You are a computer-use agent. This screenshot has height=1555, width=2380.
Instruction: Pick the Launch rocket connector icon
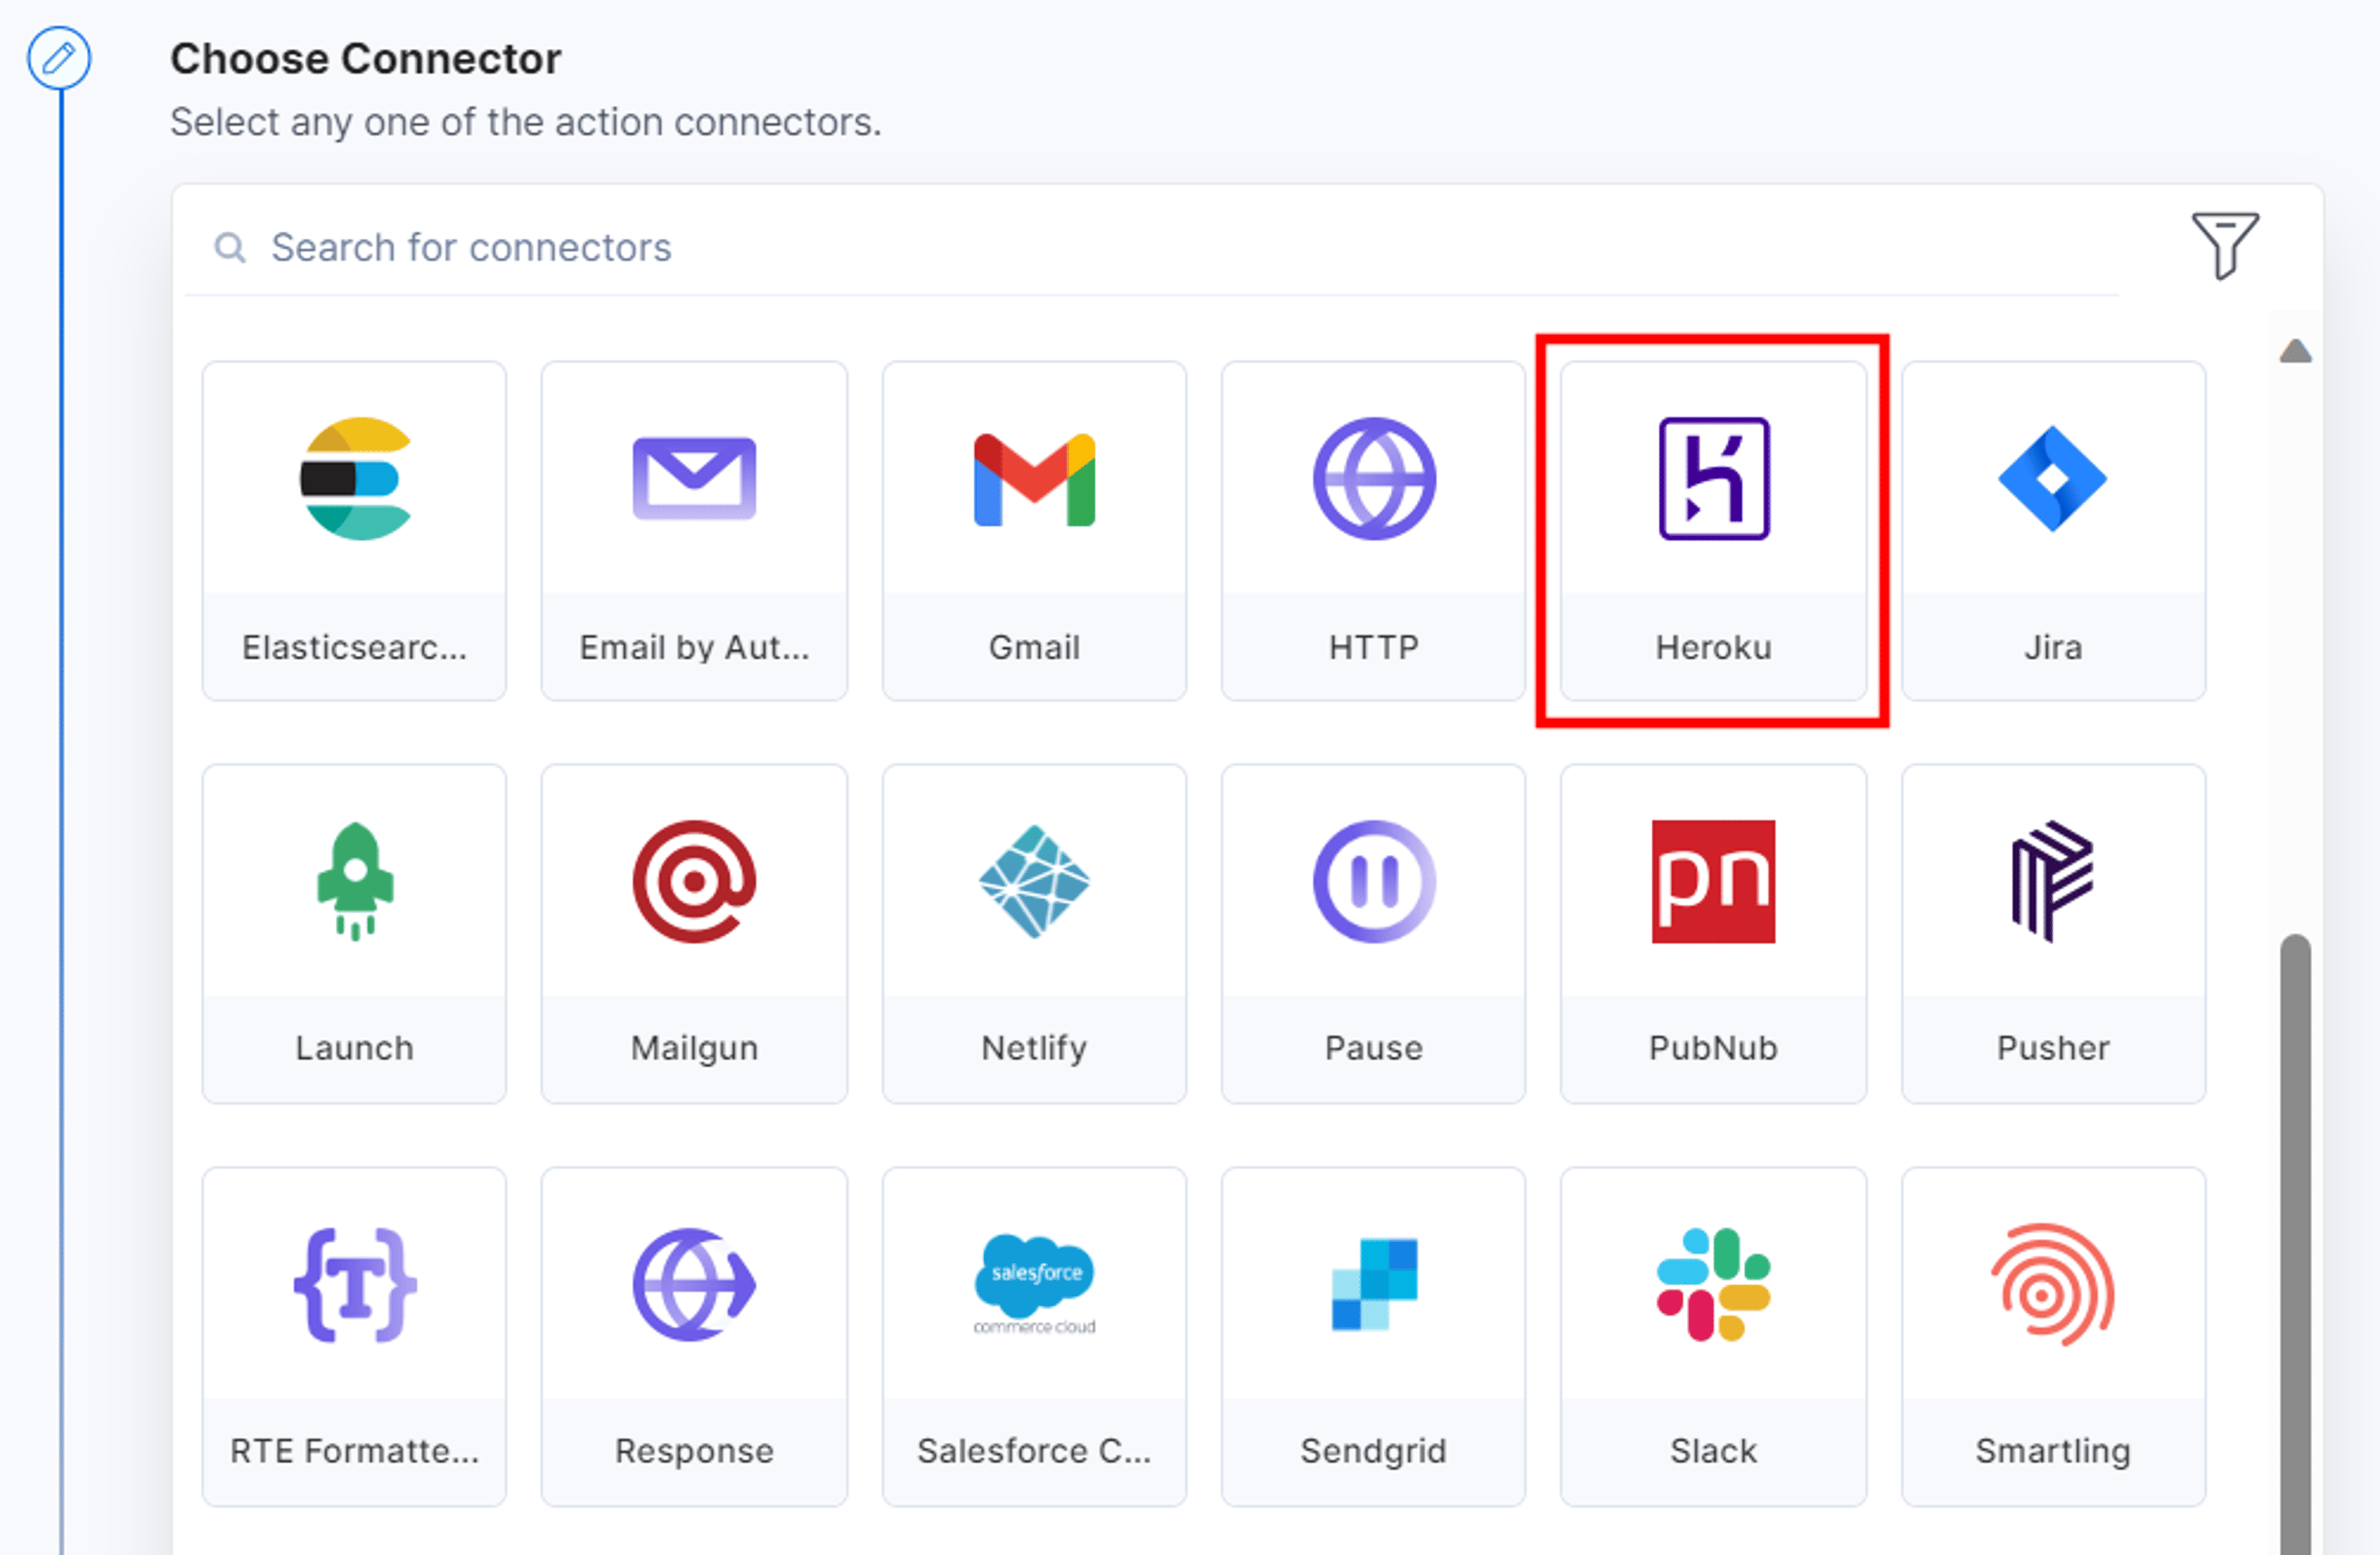coord(355,881)
